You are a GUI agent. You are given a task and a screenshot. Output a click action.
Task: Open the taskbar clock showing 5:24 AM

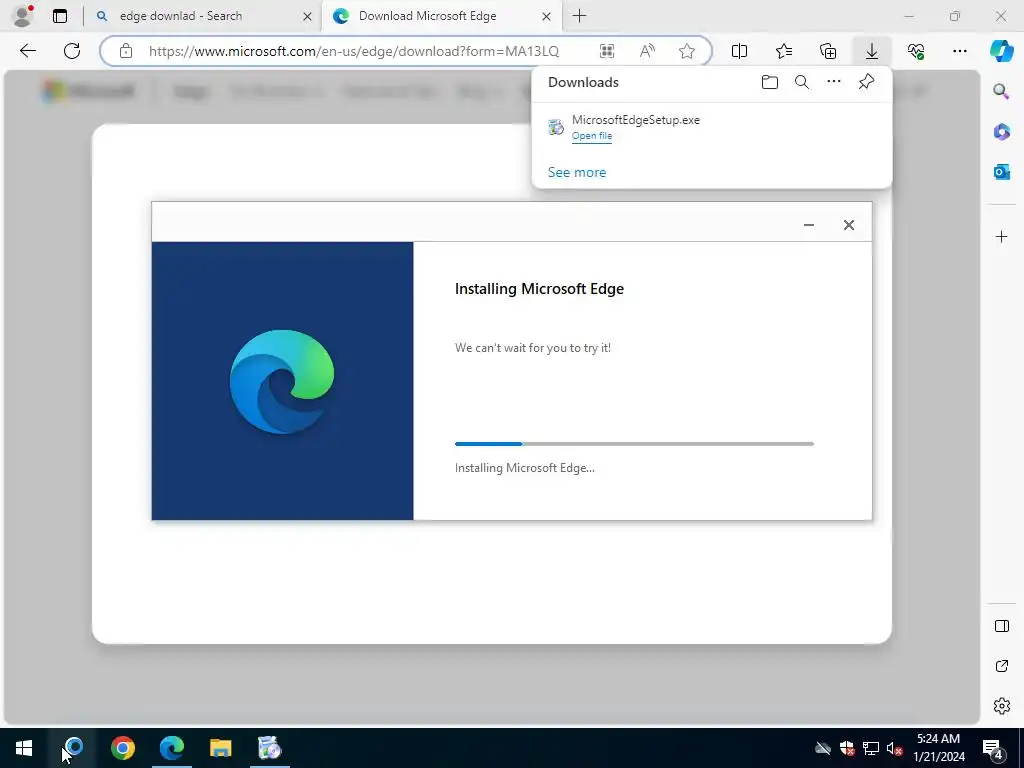pyautogui.click(x=938, y=748)
